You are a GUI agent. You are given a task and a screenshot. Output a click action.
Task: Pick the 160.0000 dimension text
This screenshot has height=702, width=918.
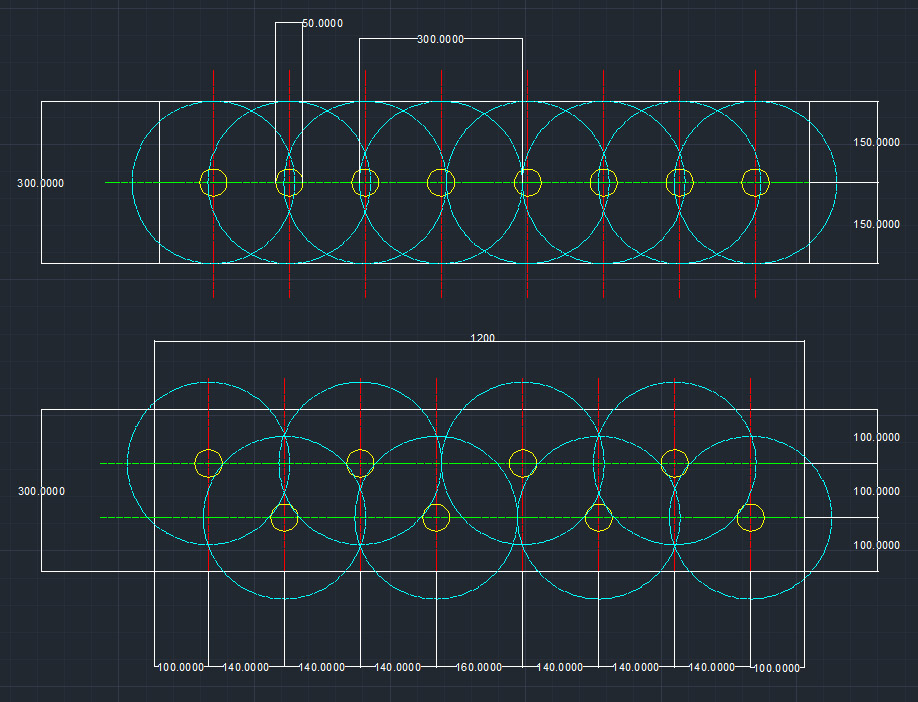point(479,667)
